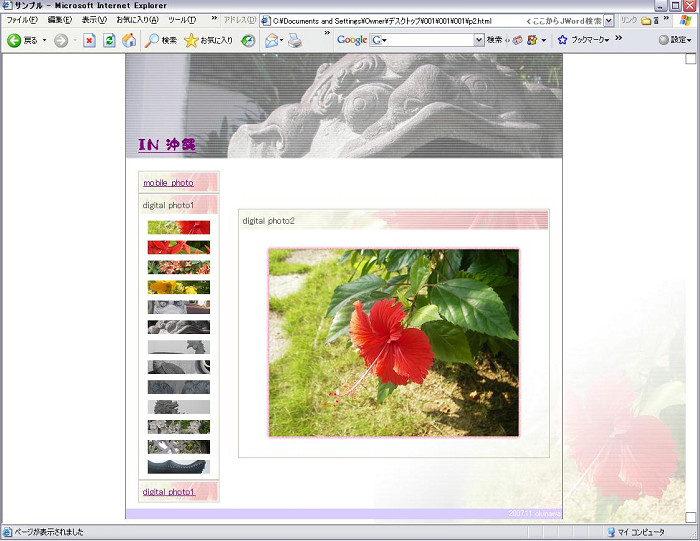700x541 pixels.
Task: Click the Google toolbar 検索 button
Action: pyautogui.click(x=494, y=40)
